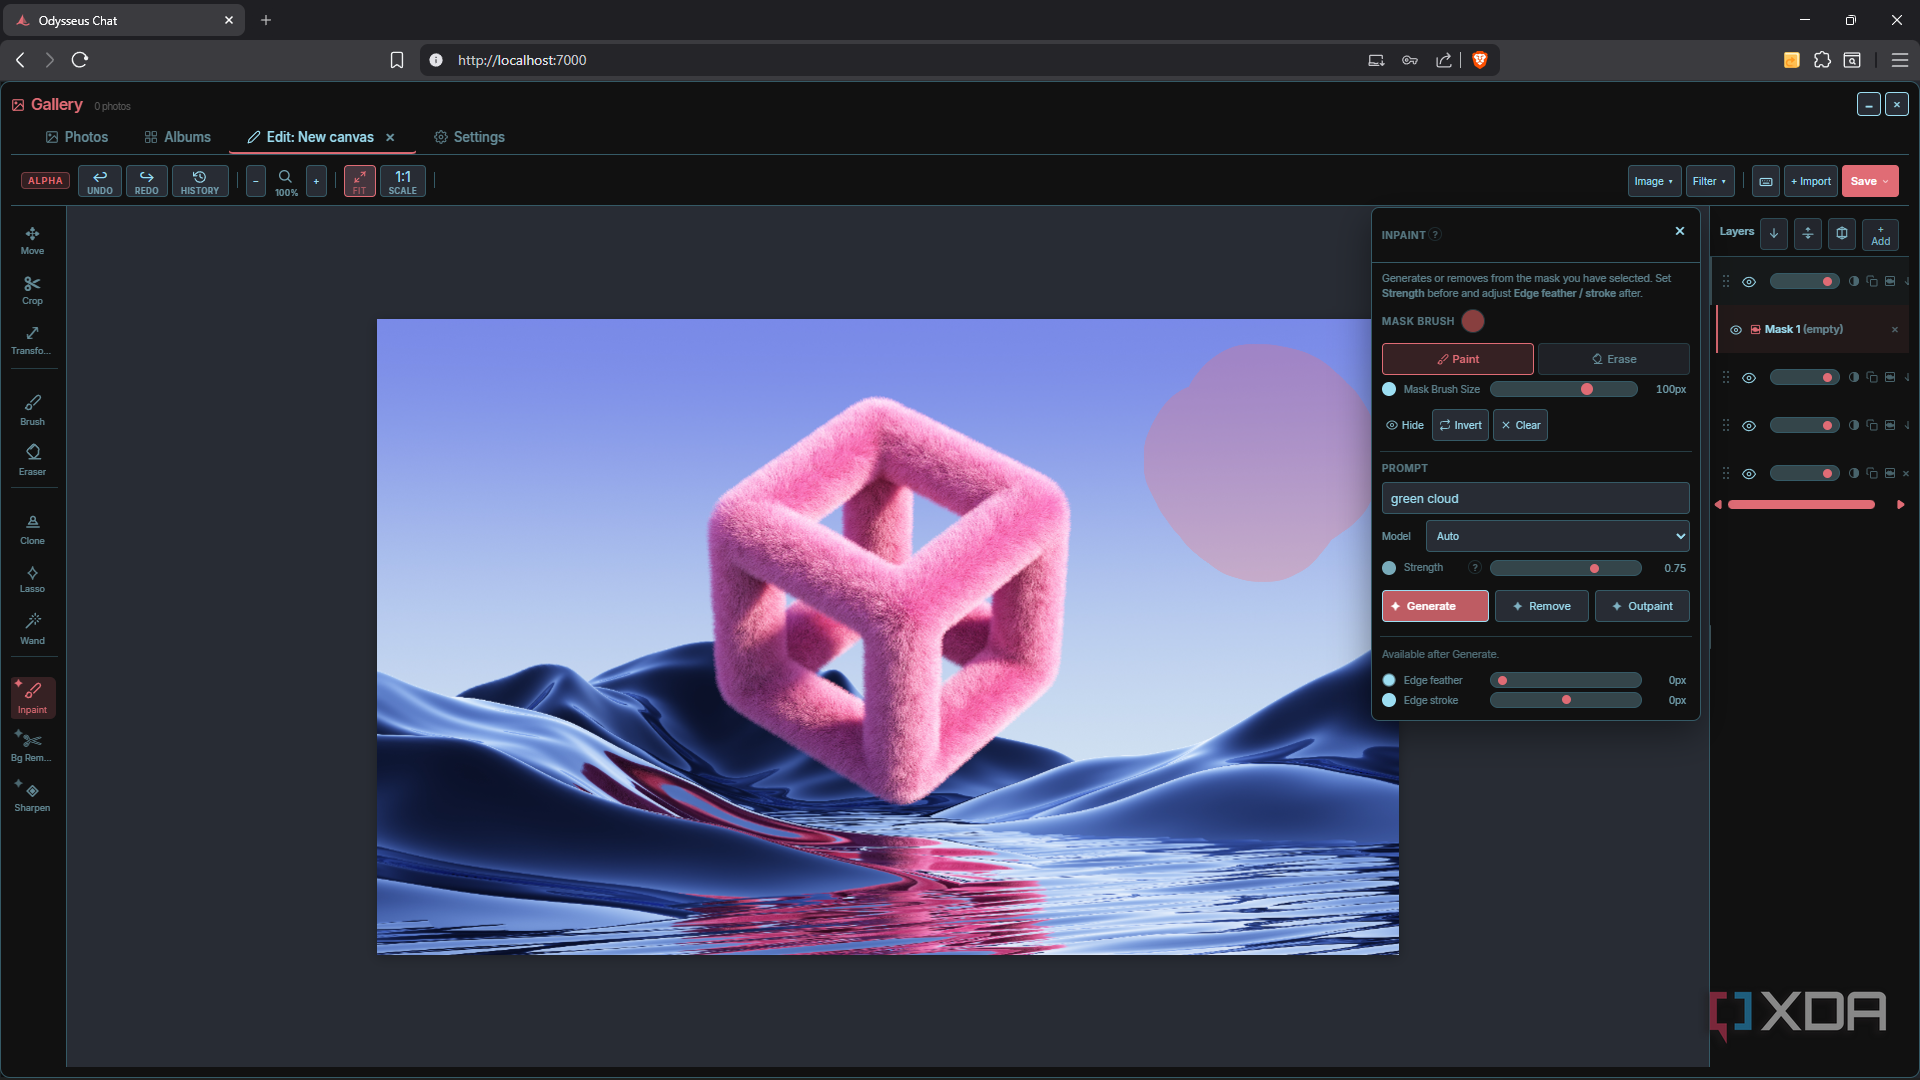The image size is (1920, 1080).
Task: Click the Outpaint button
Action: 1642,606
